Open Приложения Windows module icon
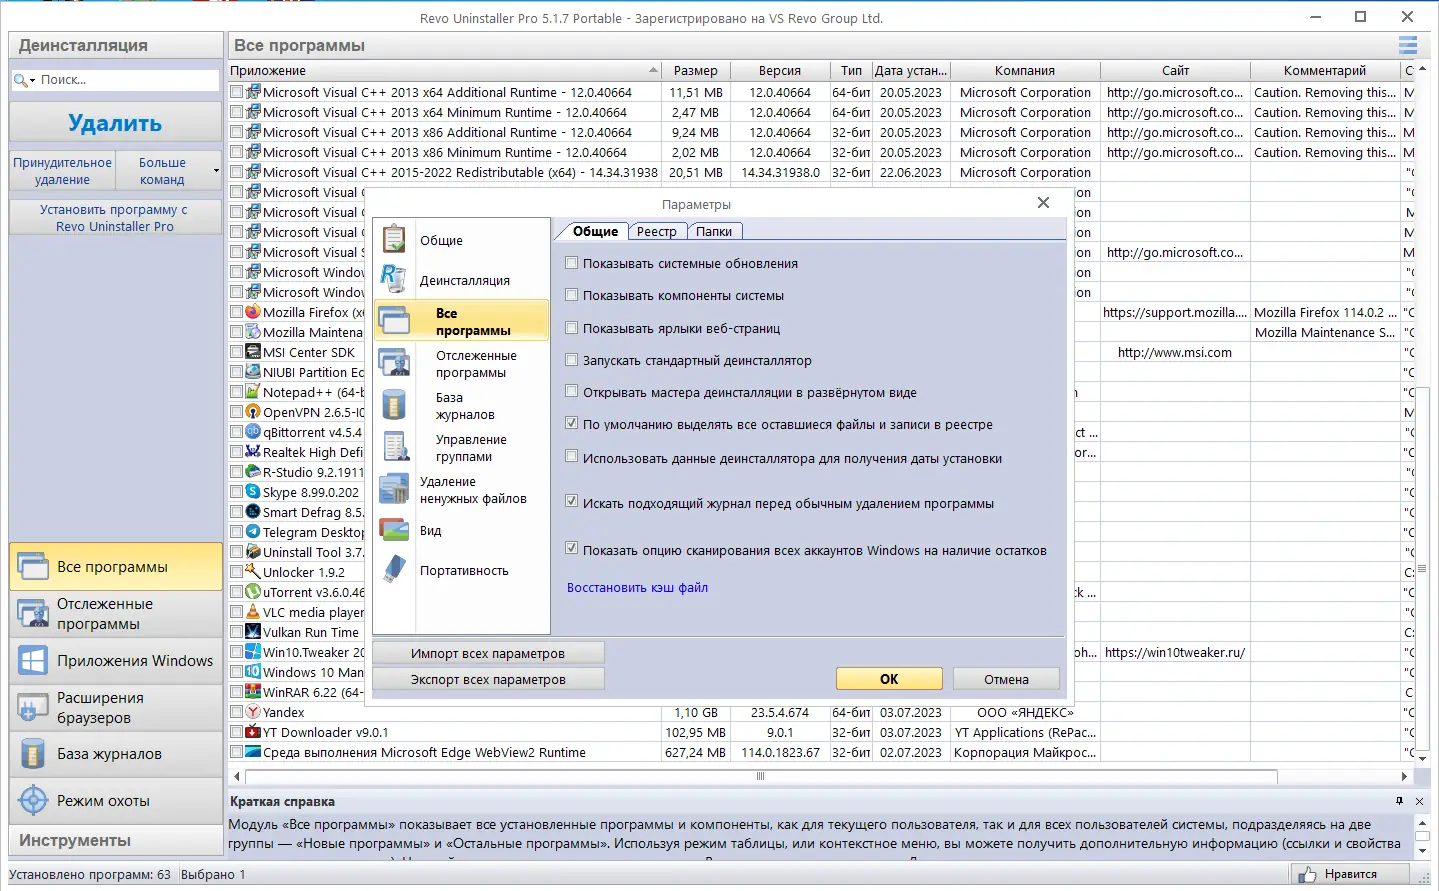 tap(33, 660)
